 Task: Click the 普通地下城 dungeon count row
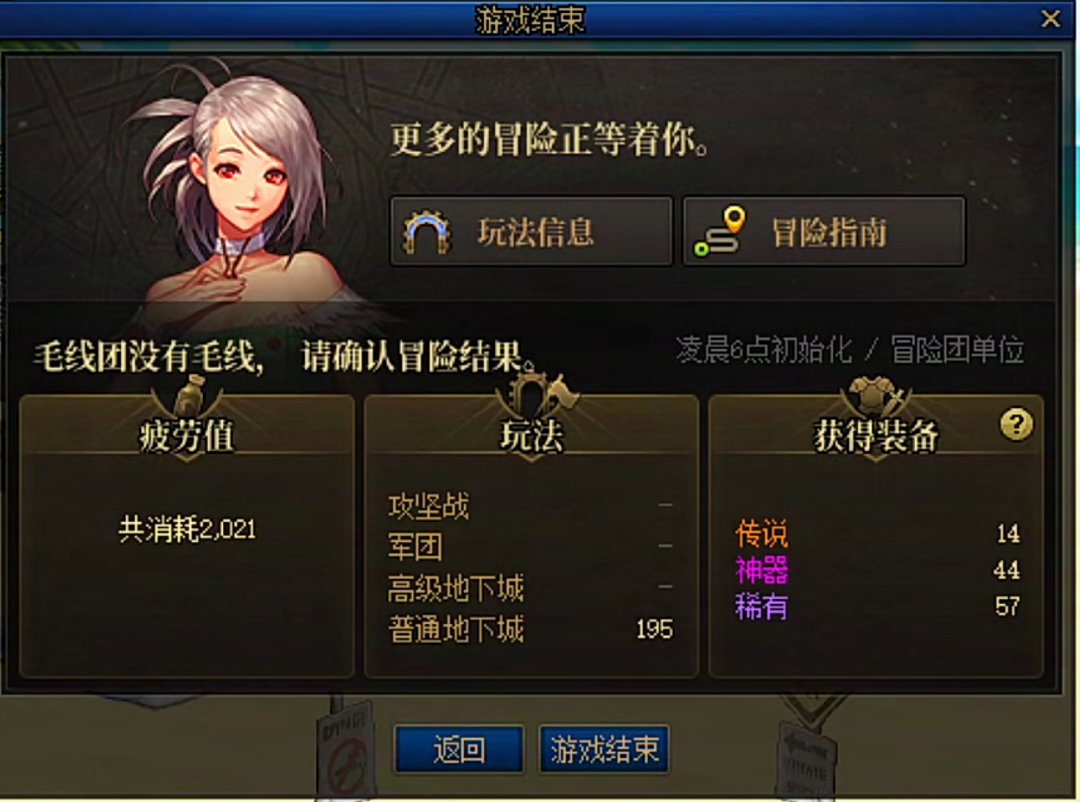[530, 628]
